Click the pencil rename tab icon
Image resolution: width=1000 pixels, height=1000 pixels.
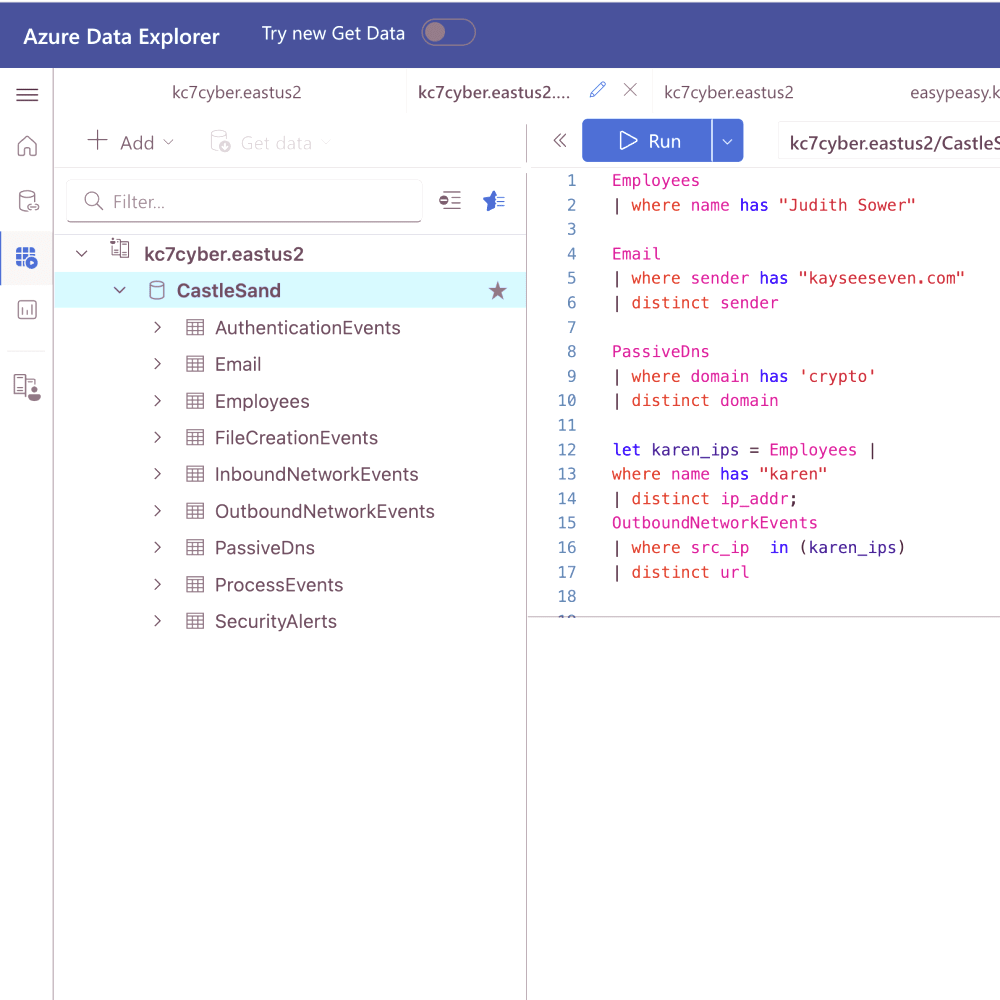(x=598, y=90)
